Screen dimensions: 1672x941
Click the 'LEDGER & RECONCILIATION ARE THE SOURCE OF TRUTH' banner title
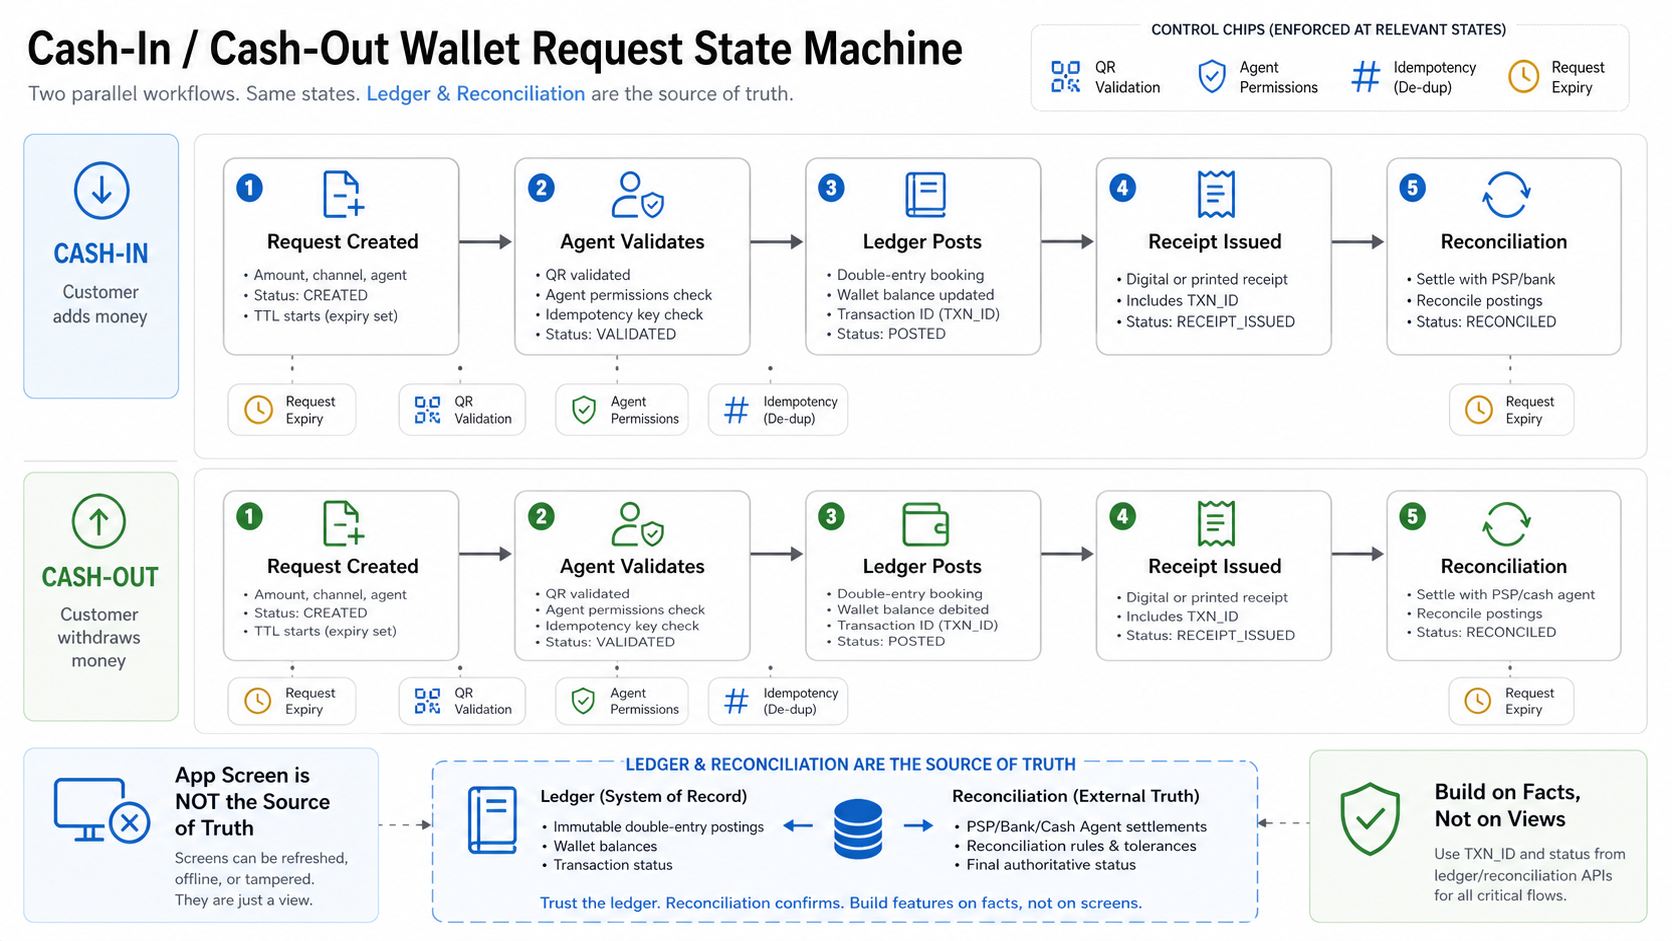tap(850, 765)
